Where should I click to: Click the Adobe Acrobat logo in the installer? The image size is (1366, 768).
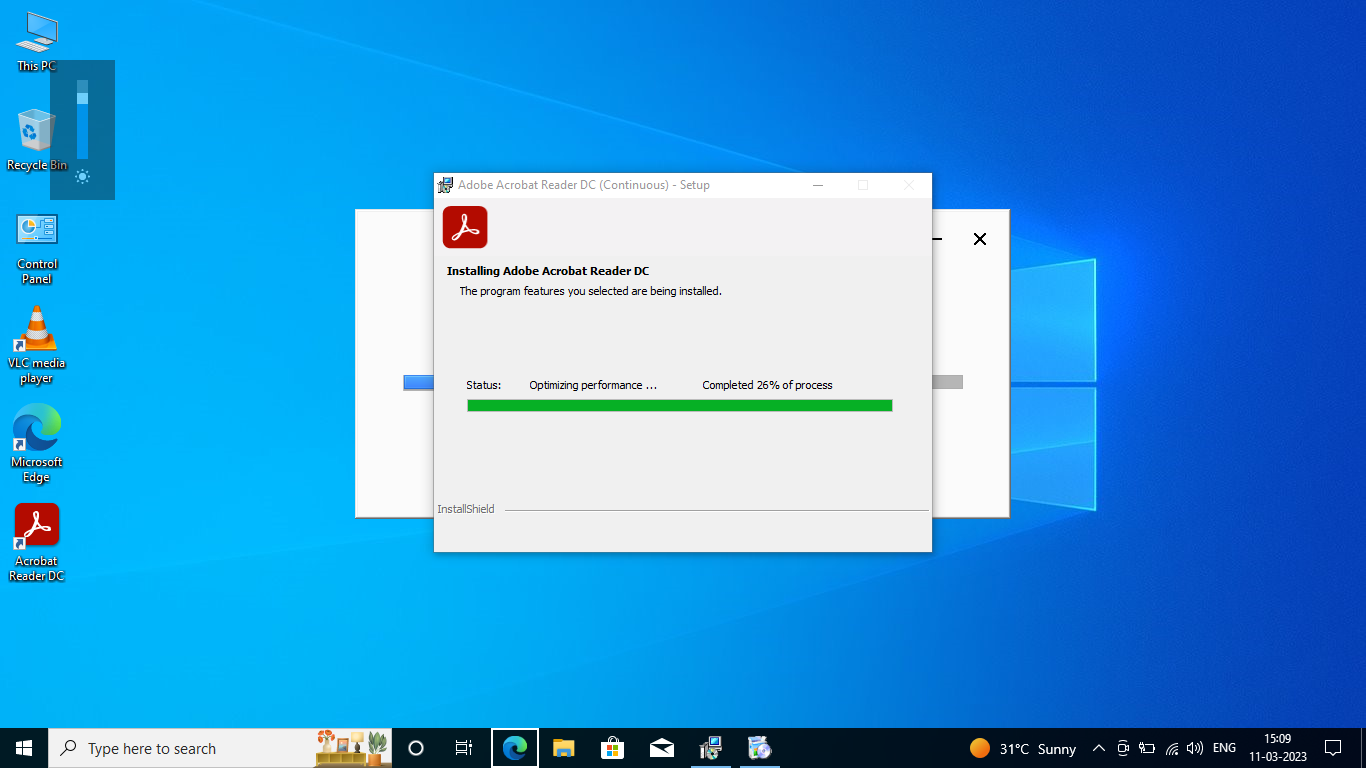[465, 227]
